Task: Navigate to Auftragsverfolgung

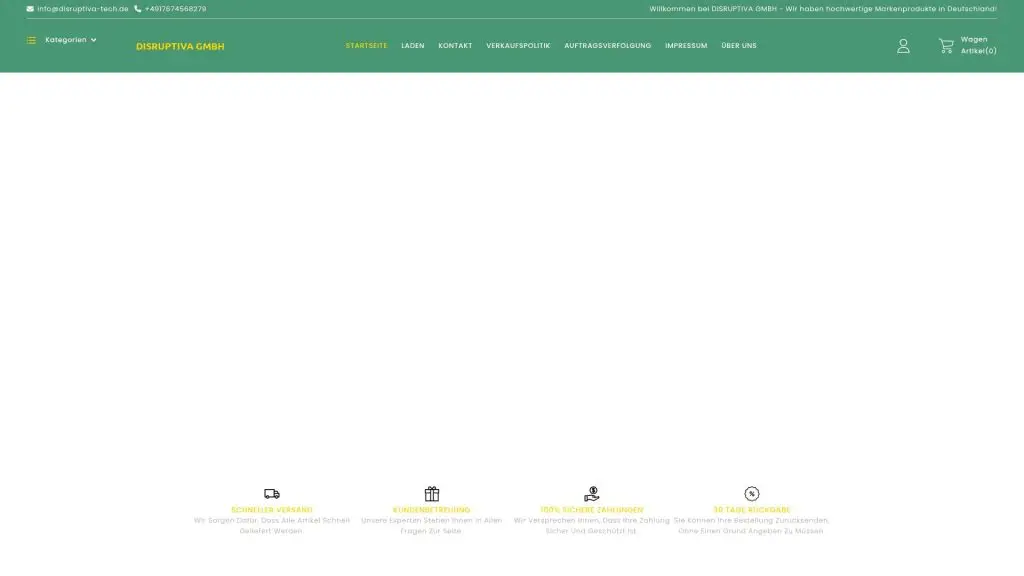Action: (x=607, y=46)
